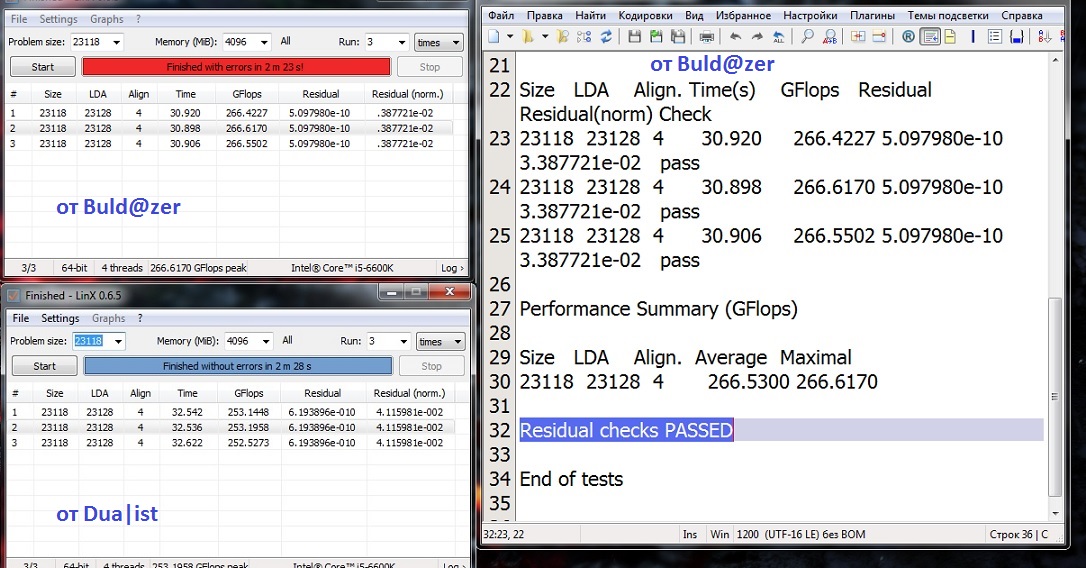Click the Redo arrow icon
This screenshot has width=1086, height=568.
coord(757,37)
